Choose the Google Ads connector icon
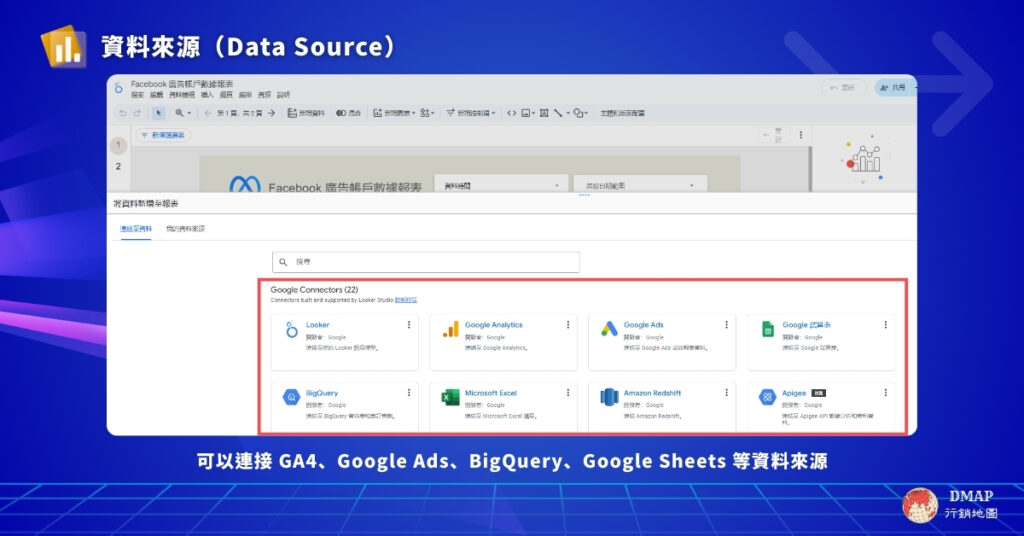The height and width of the screenshot is (536, 1024). tap(609, 330)
